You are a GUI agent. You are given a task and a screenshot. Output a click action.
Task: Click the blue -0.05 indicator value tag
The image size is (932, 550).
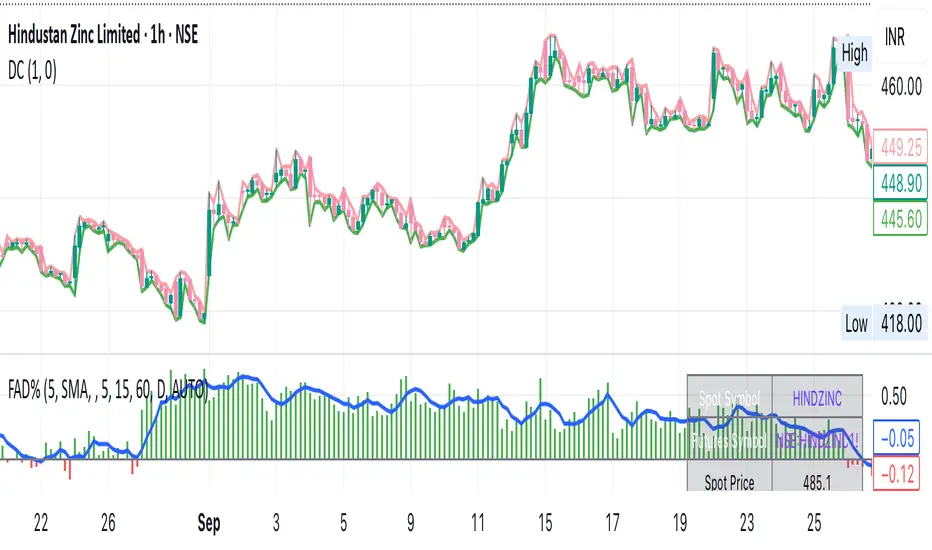tap(901, 437)
